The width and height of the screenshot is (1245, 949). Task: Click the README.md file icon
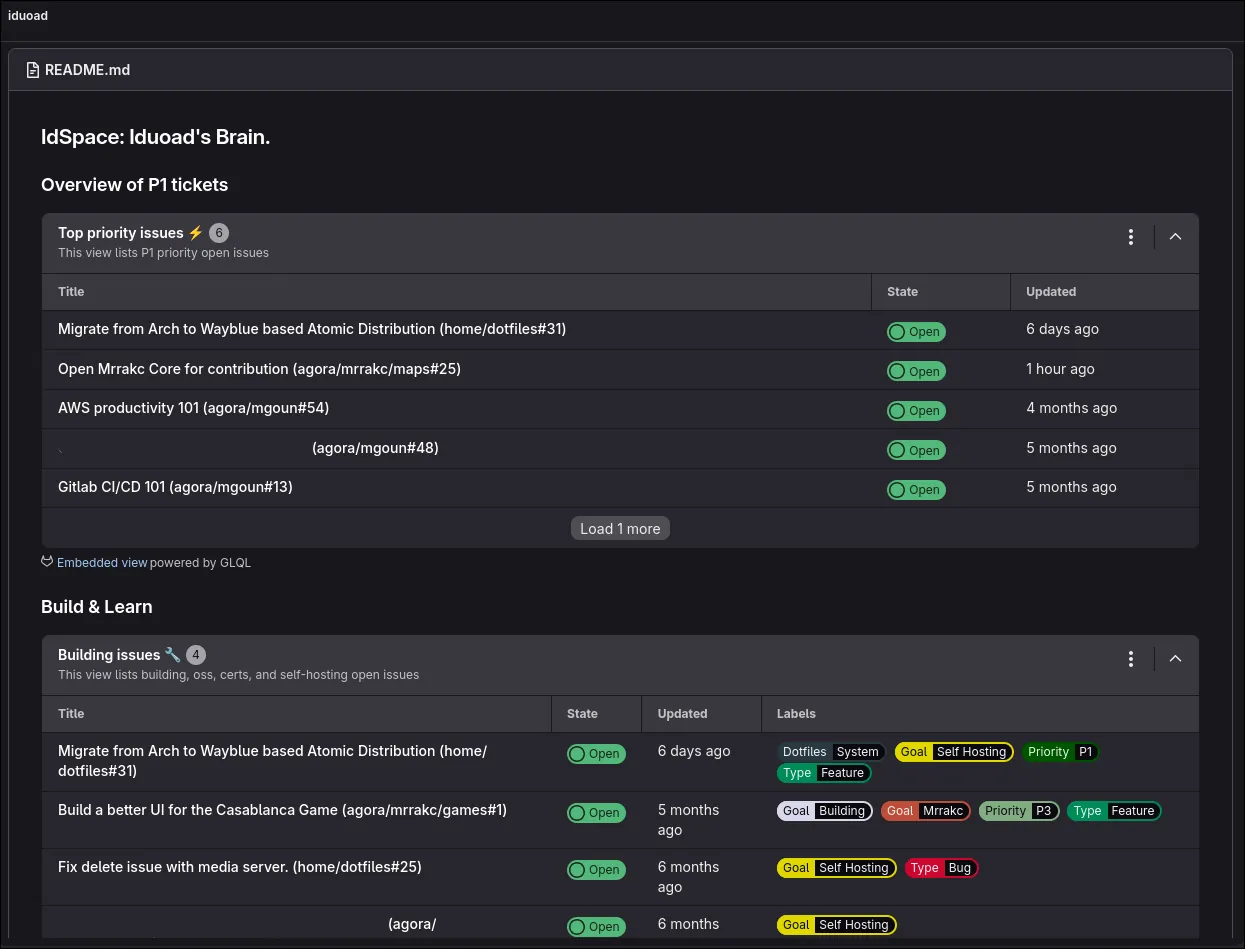coord(31,69)
